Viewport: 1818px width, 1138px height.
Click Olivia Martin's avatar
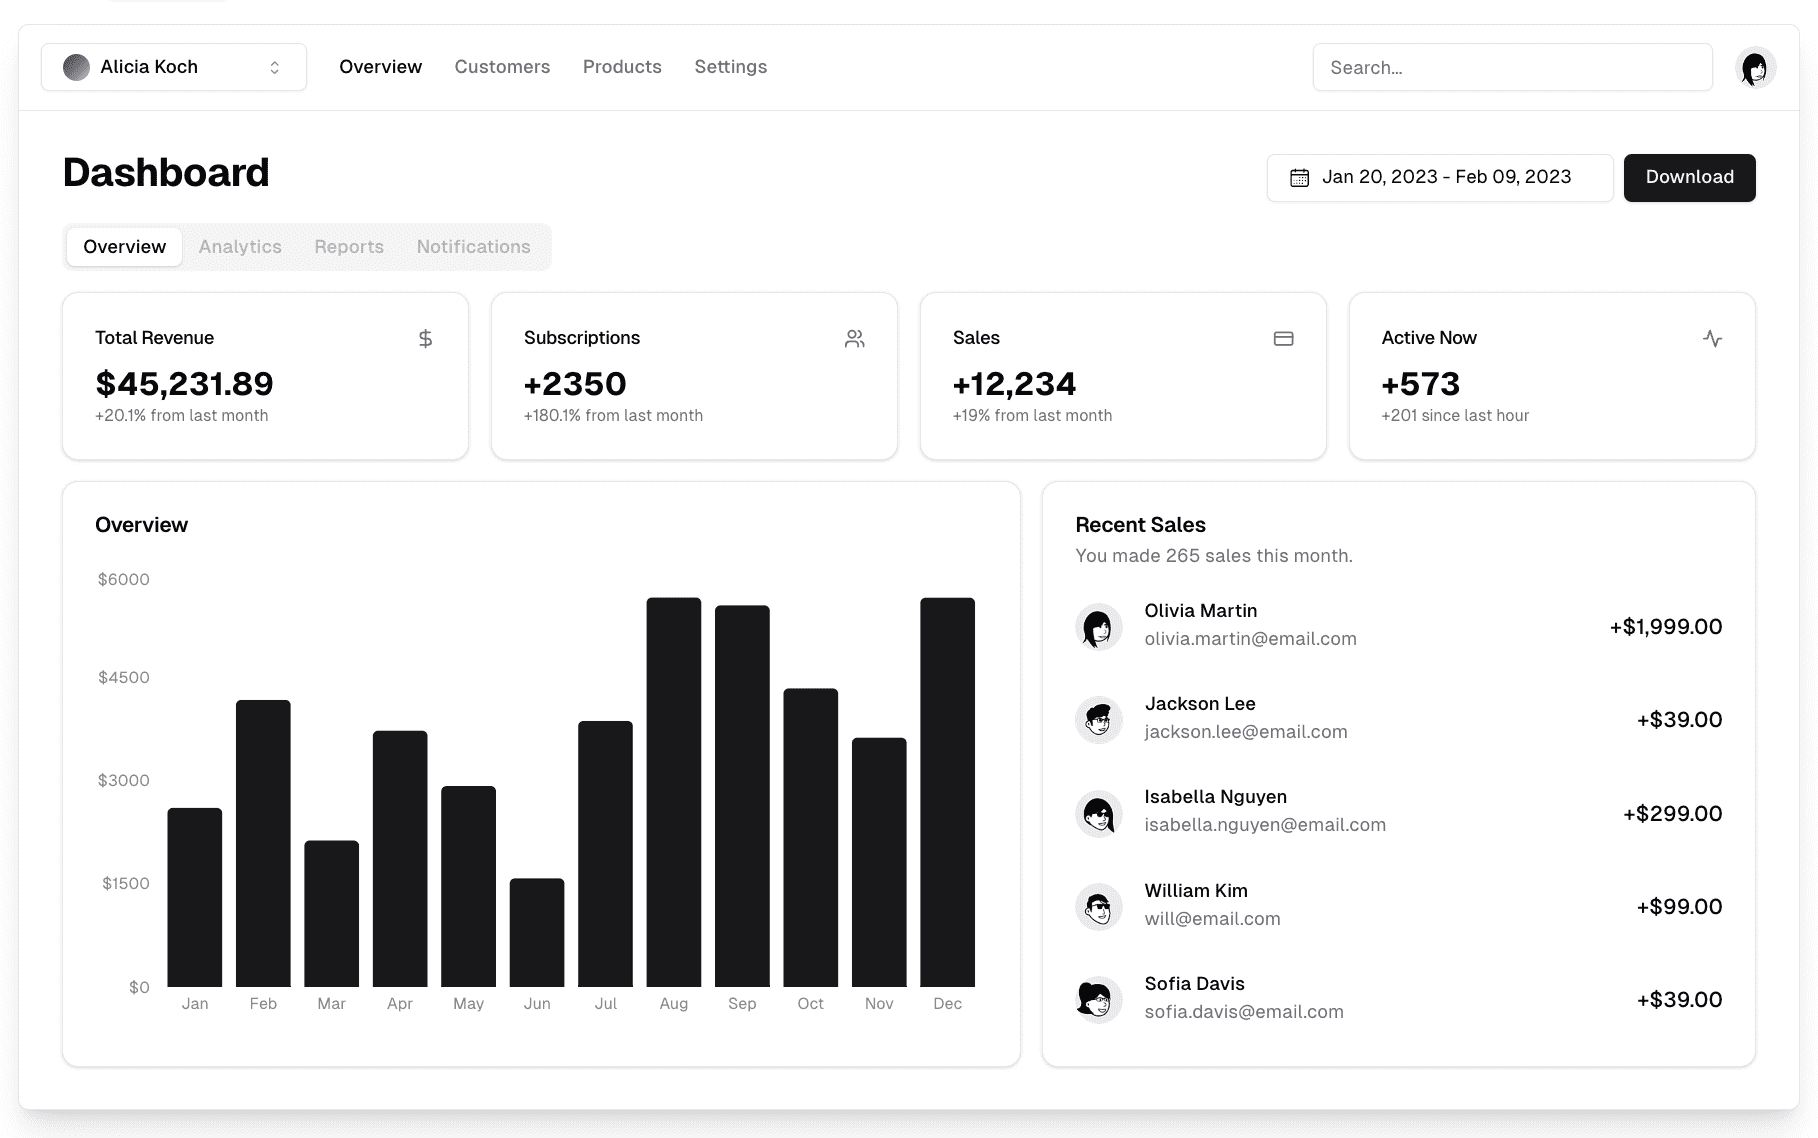tap(1098, 627)
